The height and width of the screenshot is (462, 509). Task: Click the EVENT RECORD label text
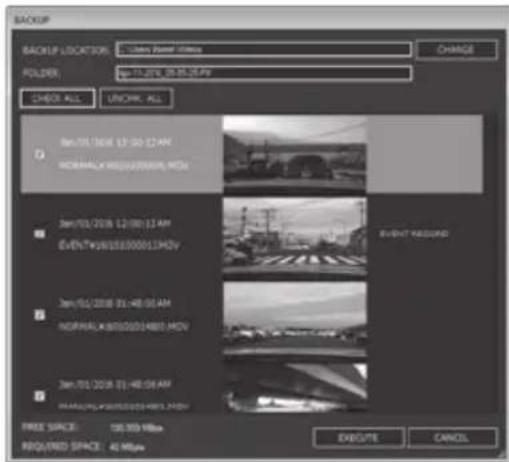pos(414,234)
